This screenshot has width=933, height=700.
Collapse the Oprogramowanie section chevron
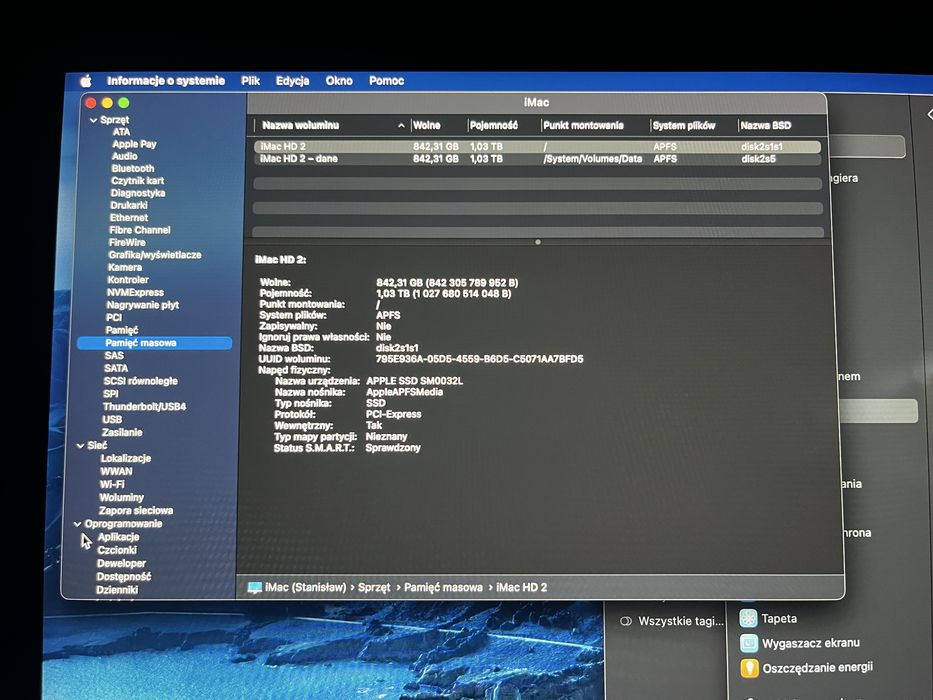[77, 524]
